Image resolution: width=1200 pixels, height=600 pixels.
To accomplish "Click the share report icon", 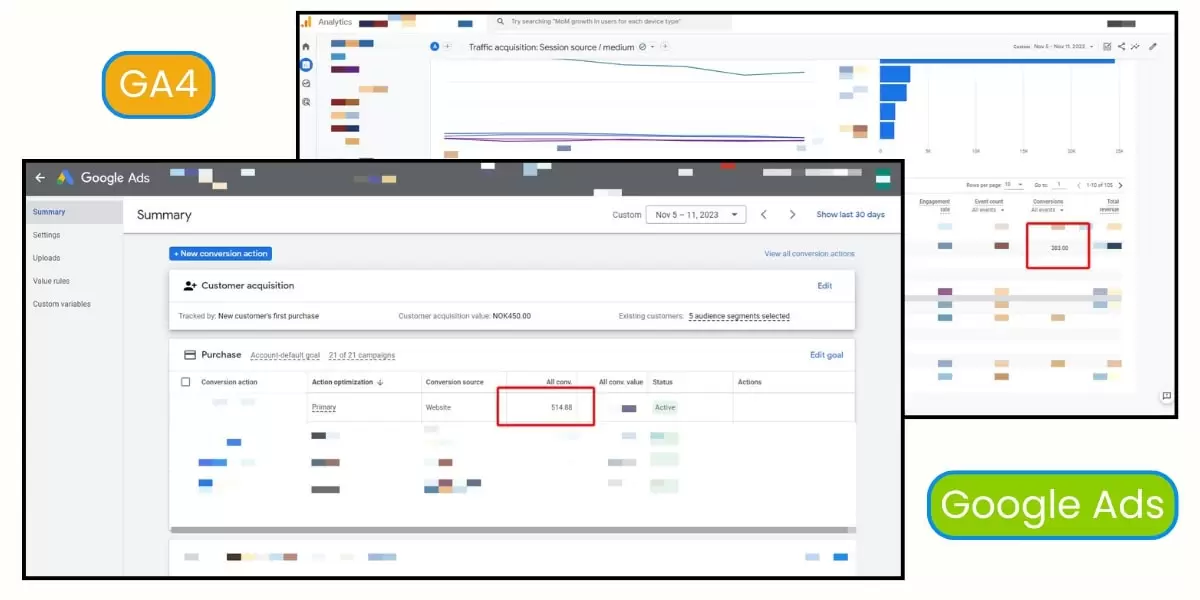I will pyautogui.click(x=1121, y=47).
